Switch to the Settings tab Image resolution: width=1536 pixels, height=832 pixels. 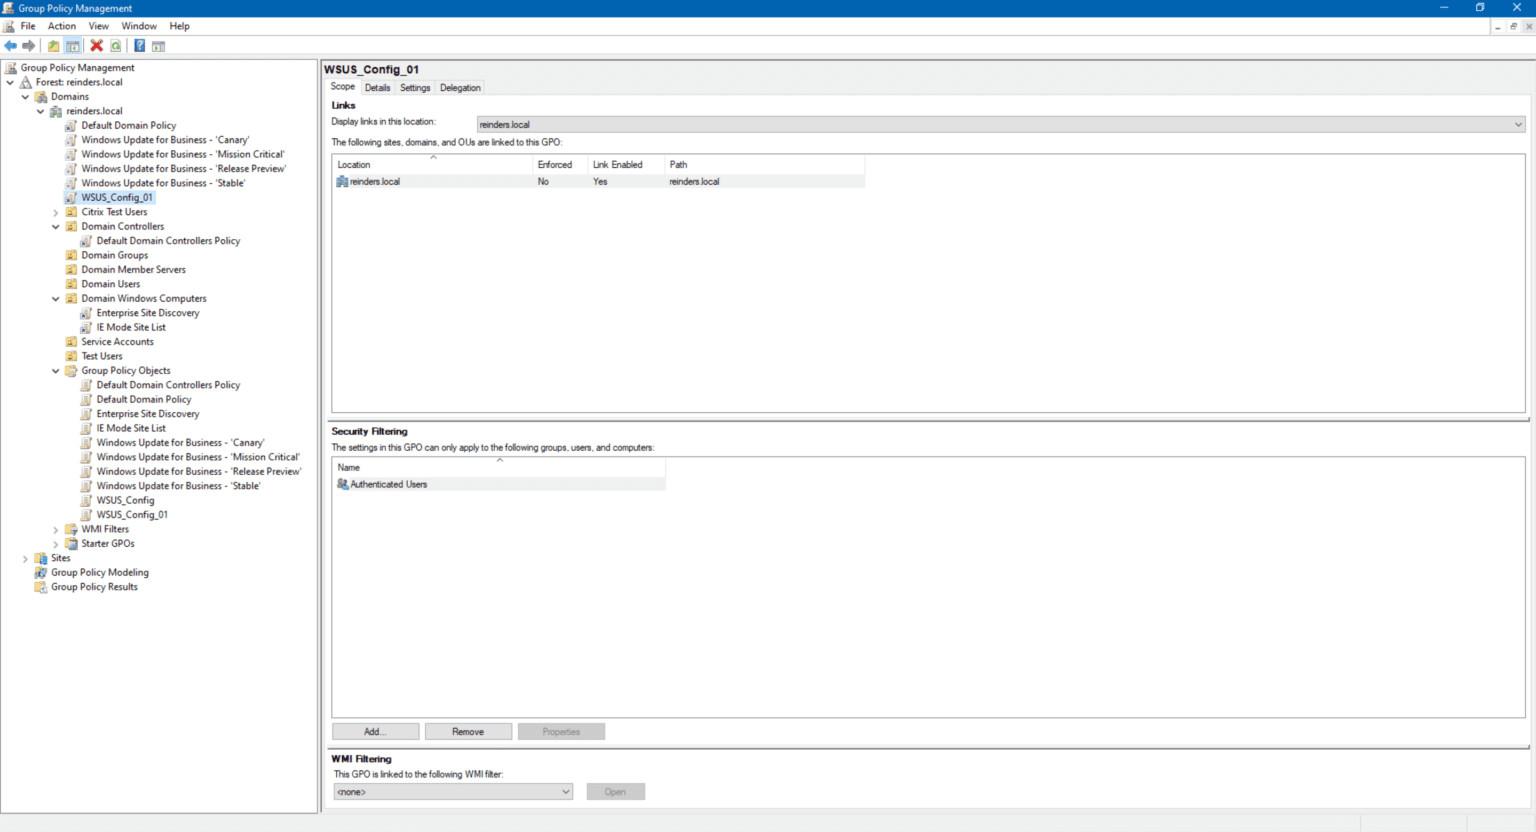414,87
